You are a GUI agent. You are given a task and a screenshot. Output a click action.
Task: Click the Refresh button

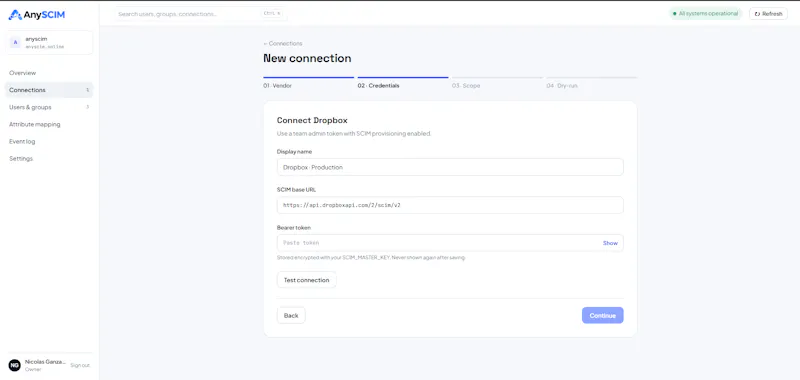pyautogui.click(x=768, y=14)
